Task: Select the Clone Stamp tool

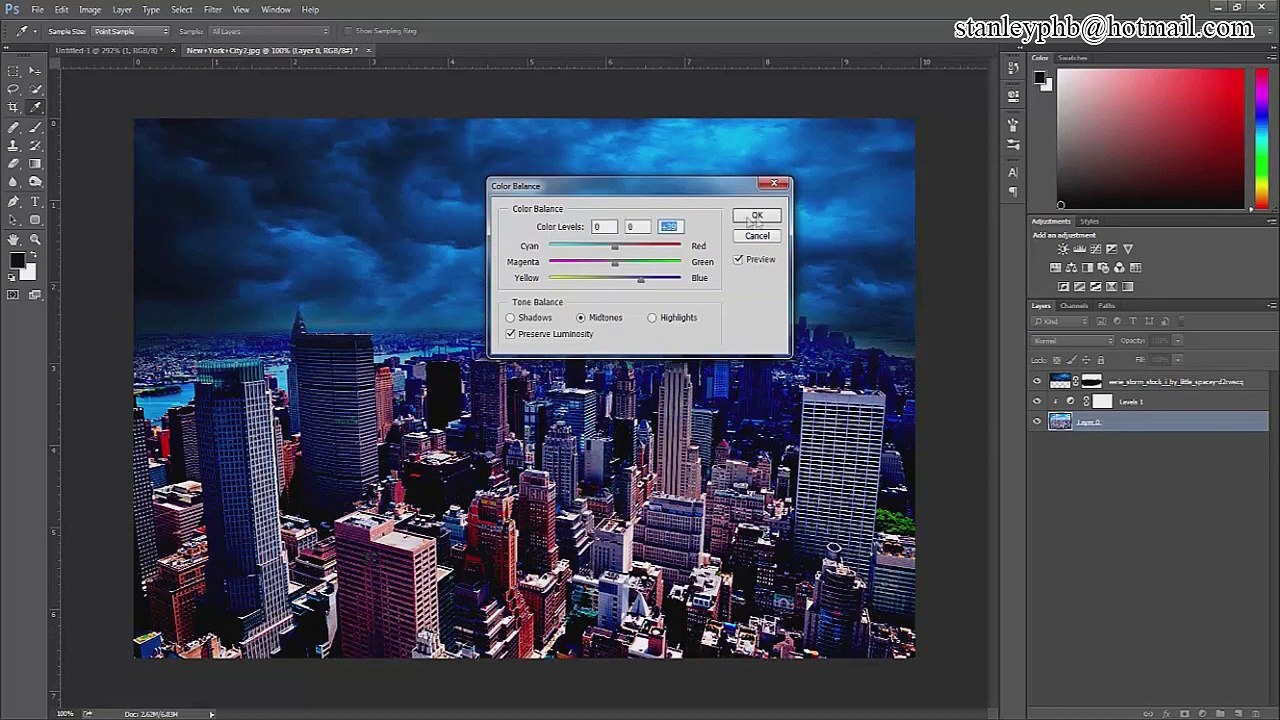Action: tap(13, 145)
